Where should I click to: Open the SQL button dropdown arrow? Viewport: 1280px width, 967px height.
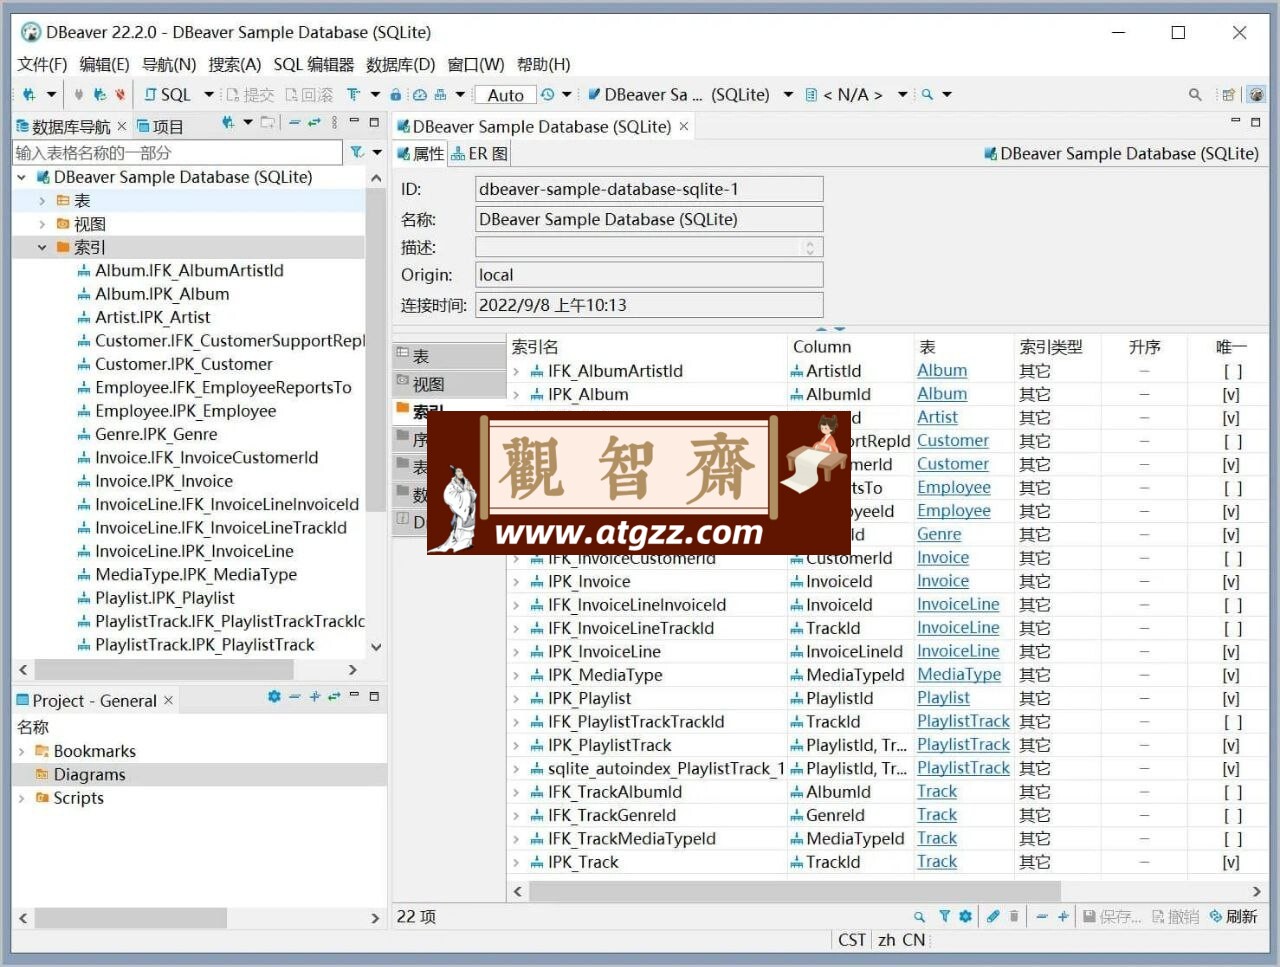[x=209, y=95]
